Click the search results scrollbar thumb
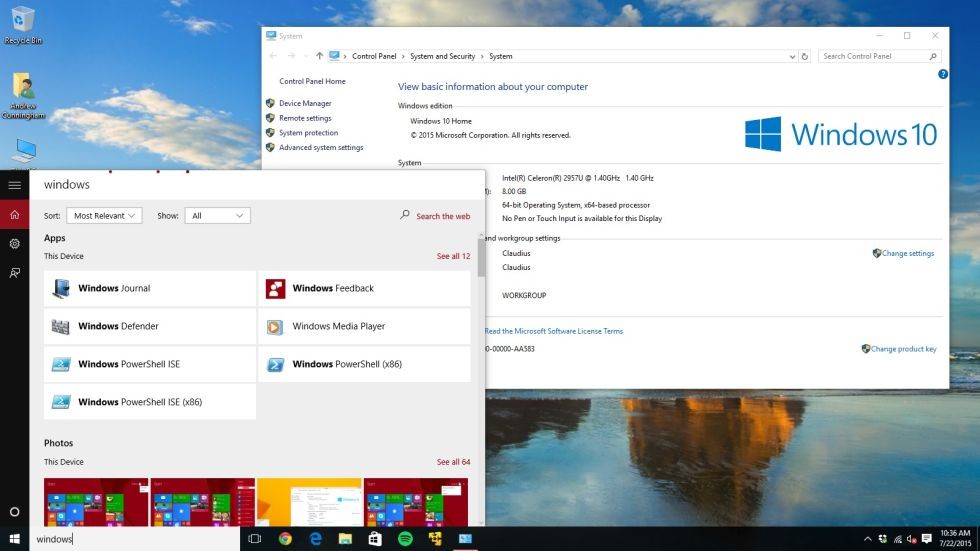This screenshot has height=551, width=980. click(481, 257)
